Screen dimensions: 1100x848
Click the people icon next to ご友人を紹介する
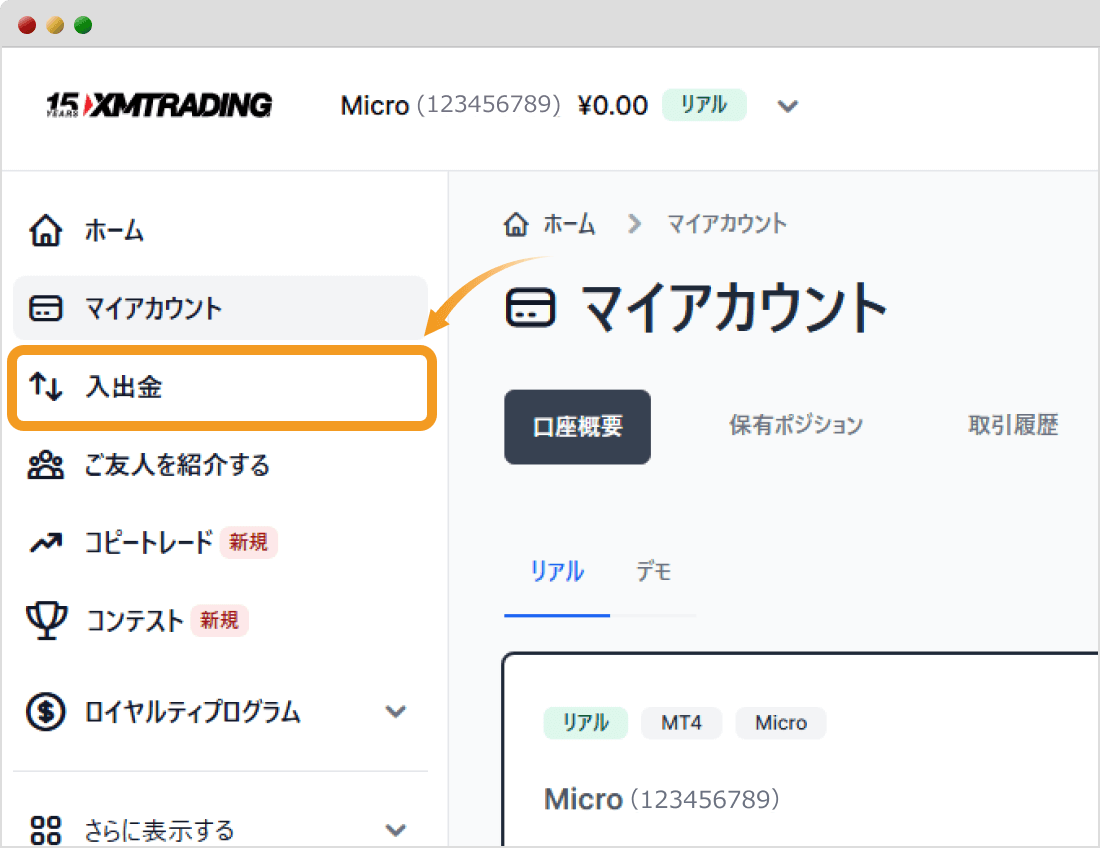45,465
